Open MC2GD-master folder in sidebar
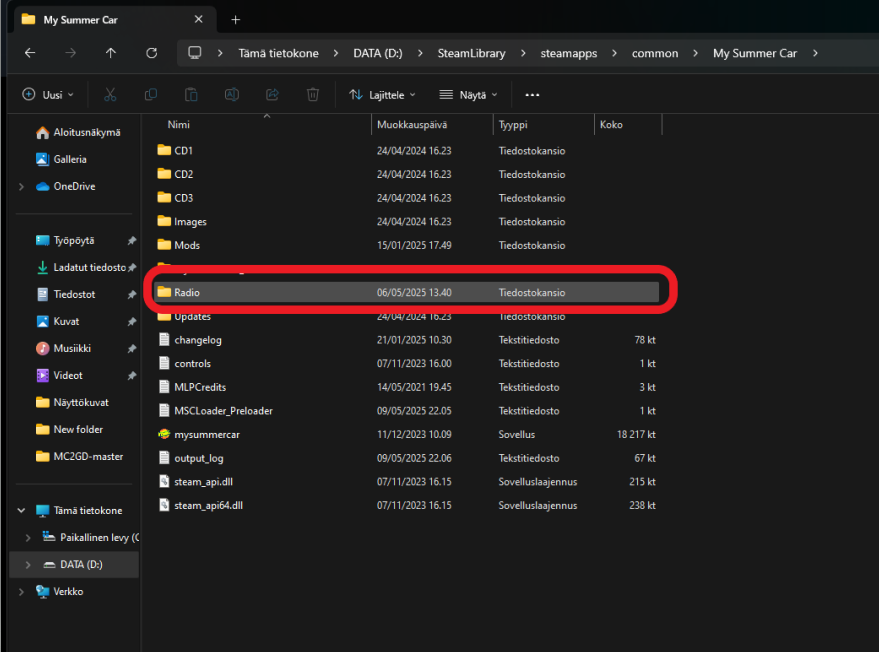Image resolution: width=879 pixels, height=652 pixels. pos(79,456)
